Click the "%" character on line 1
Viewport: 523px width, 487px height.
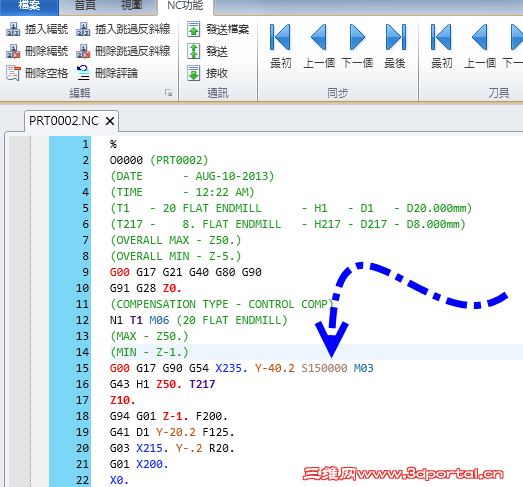click(113, 144)
